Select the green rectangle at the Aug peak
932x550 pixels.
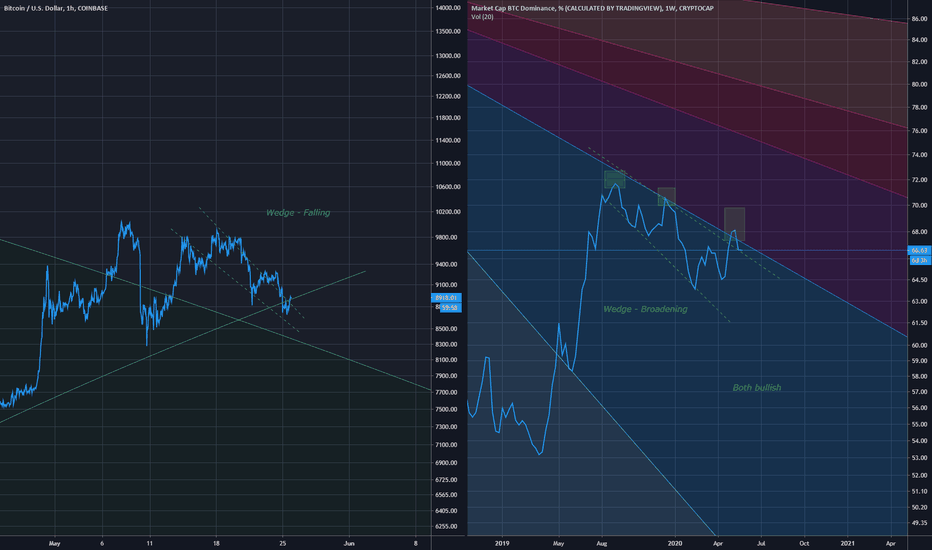(x=615, y=180)
